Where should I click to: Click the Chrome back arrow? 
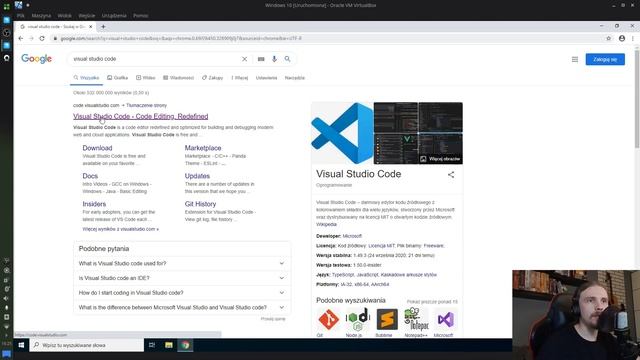(21, 38)
